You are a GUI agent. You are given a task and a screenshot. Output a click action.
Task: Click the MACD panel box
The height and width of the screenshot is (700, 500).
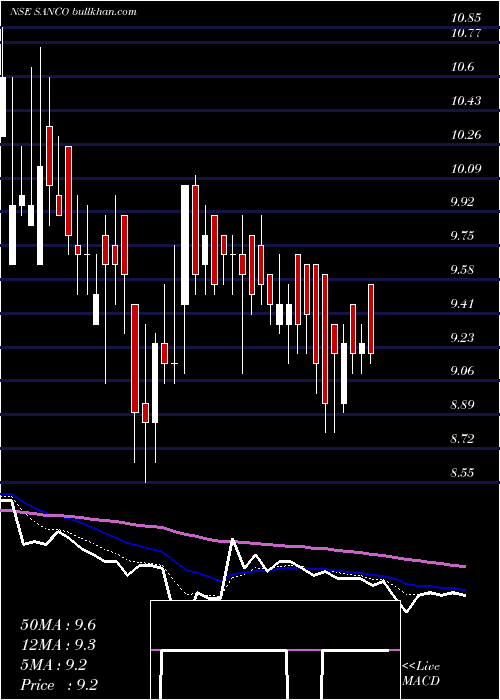[275, 650]
